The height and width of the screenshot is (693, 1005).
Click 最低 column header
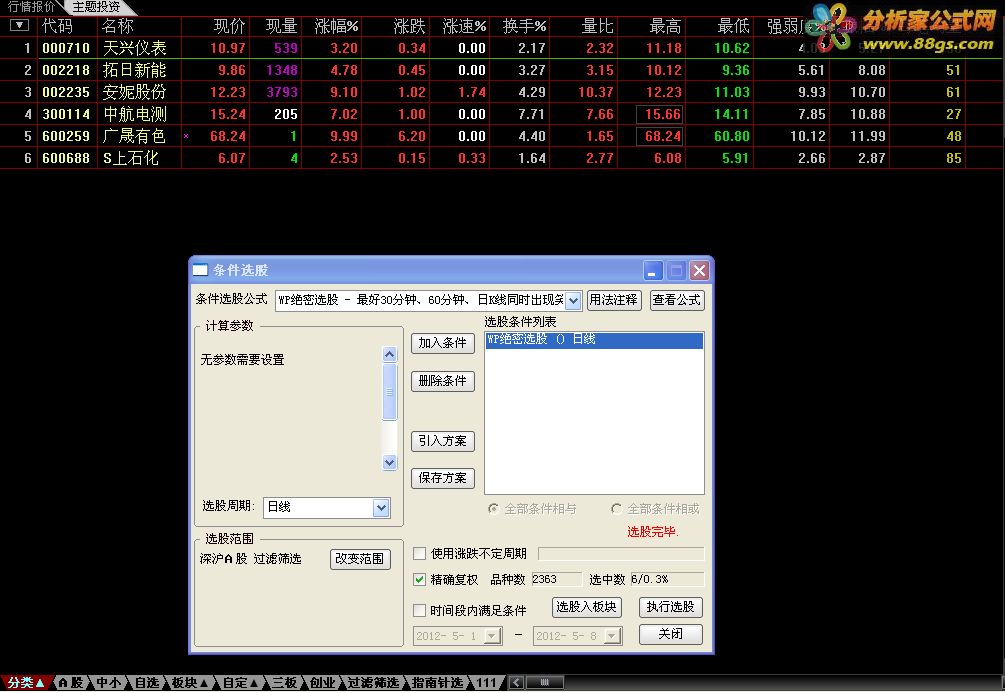[x=733, y=26]
